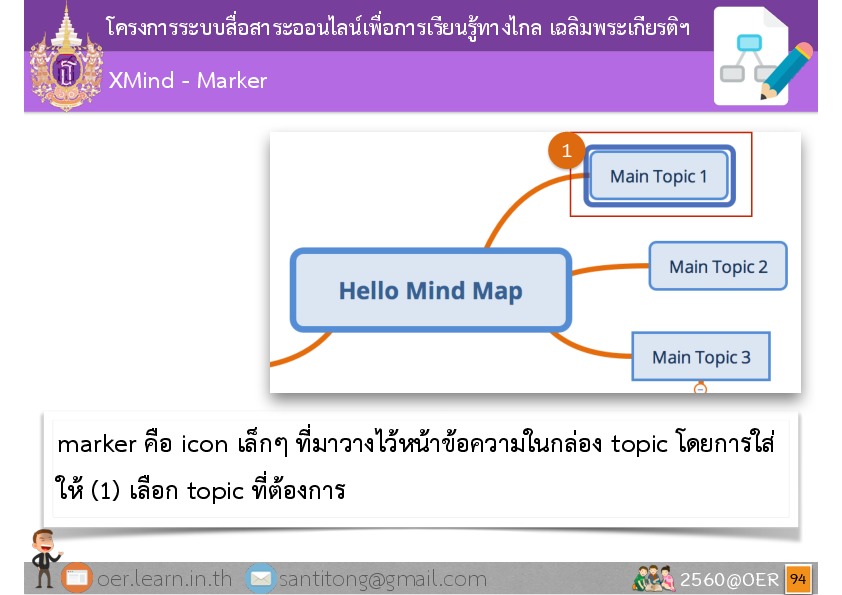Collapse the branch under Main Topic 3
Screen dimensions: 842x595
click(x=700, y=388)
